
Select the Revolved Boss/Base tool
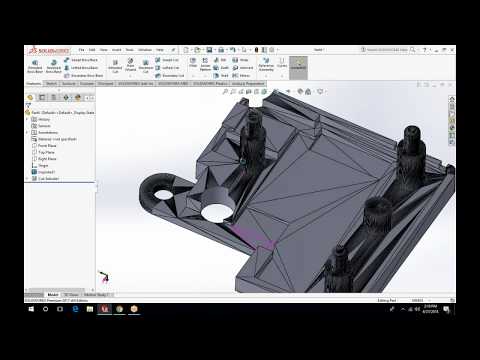coord(53,66)
